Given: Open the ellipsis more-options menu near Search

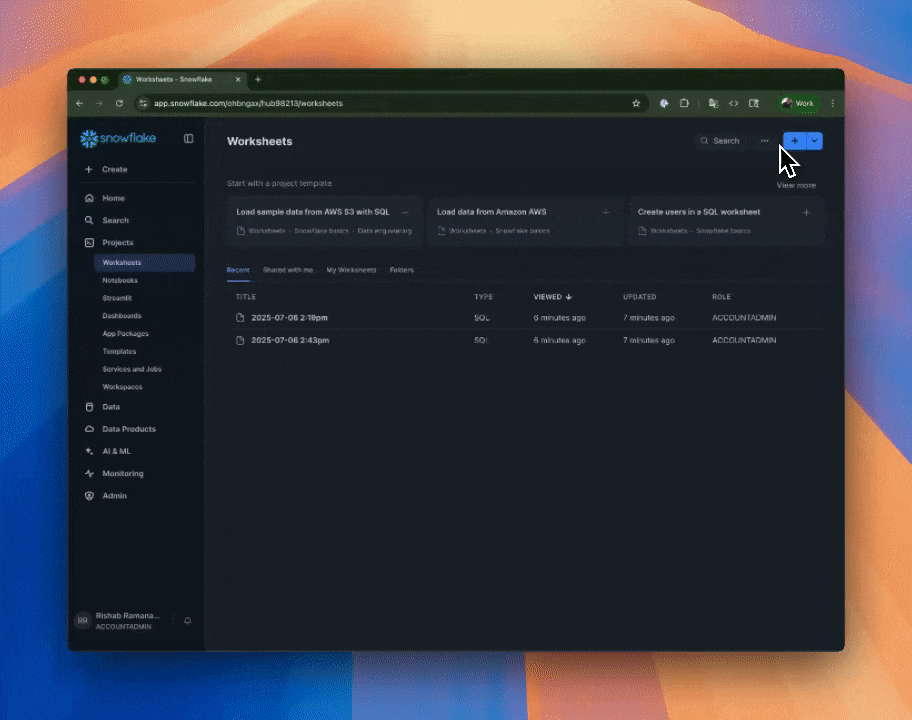Looking at the screenshot, I should (x=763, y=141).
